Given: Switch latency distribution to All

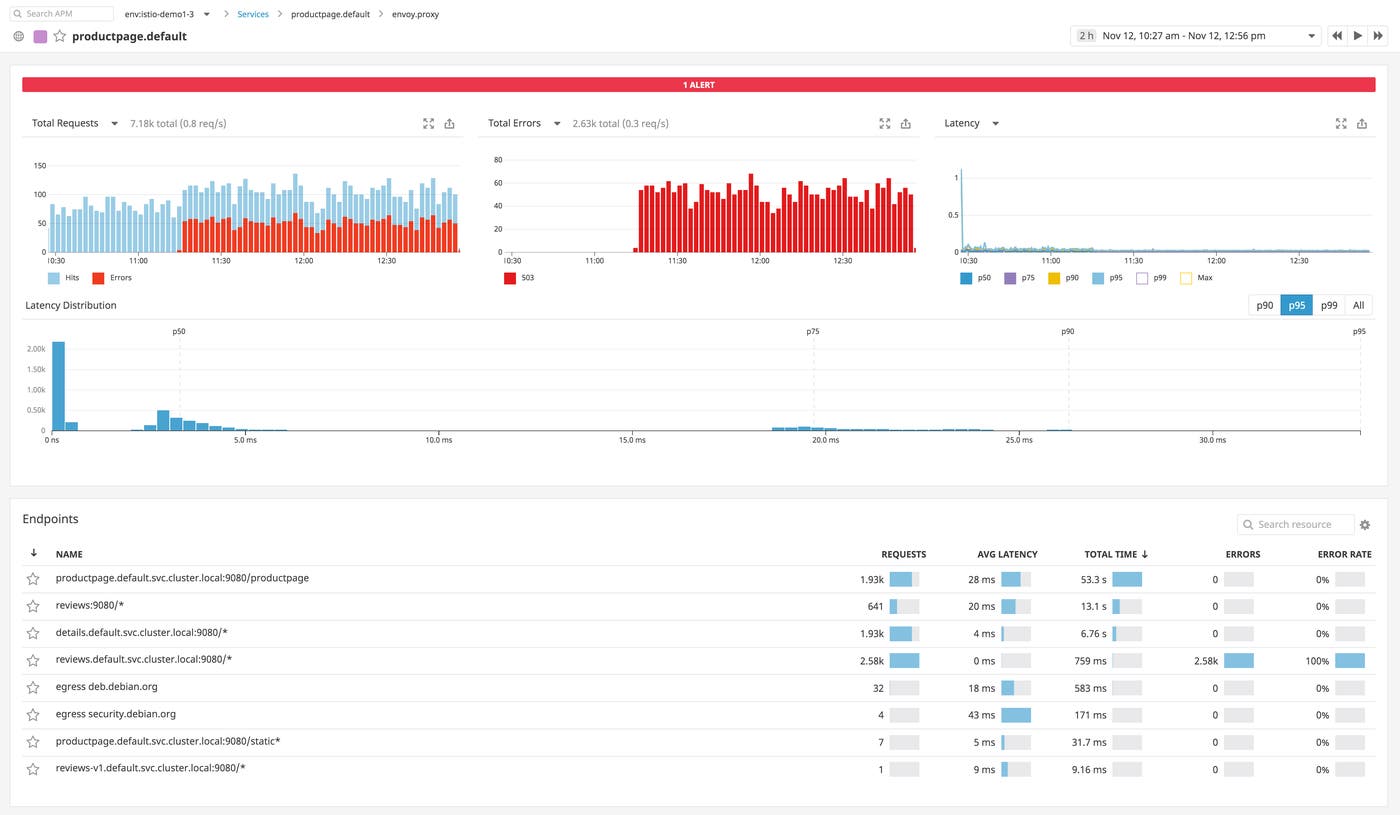Looking at the screenshot, I should 1358,306.
